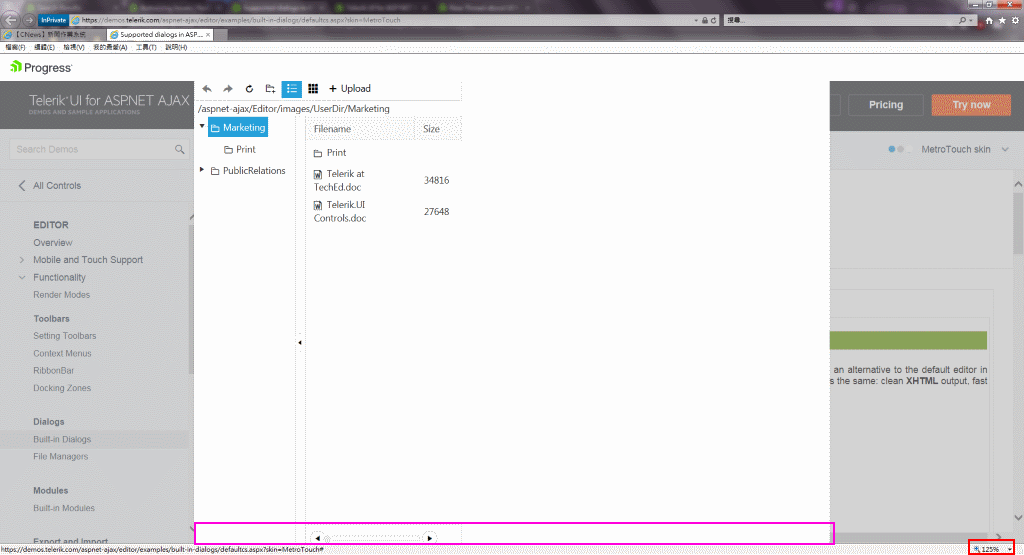Click the browser address bar URL

click(x=241, y=20)
